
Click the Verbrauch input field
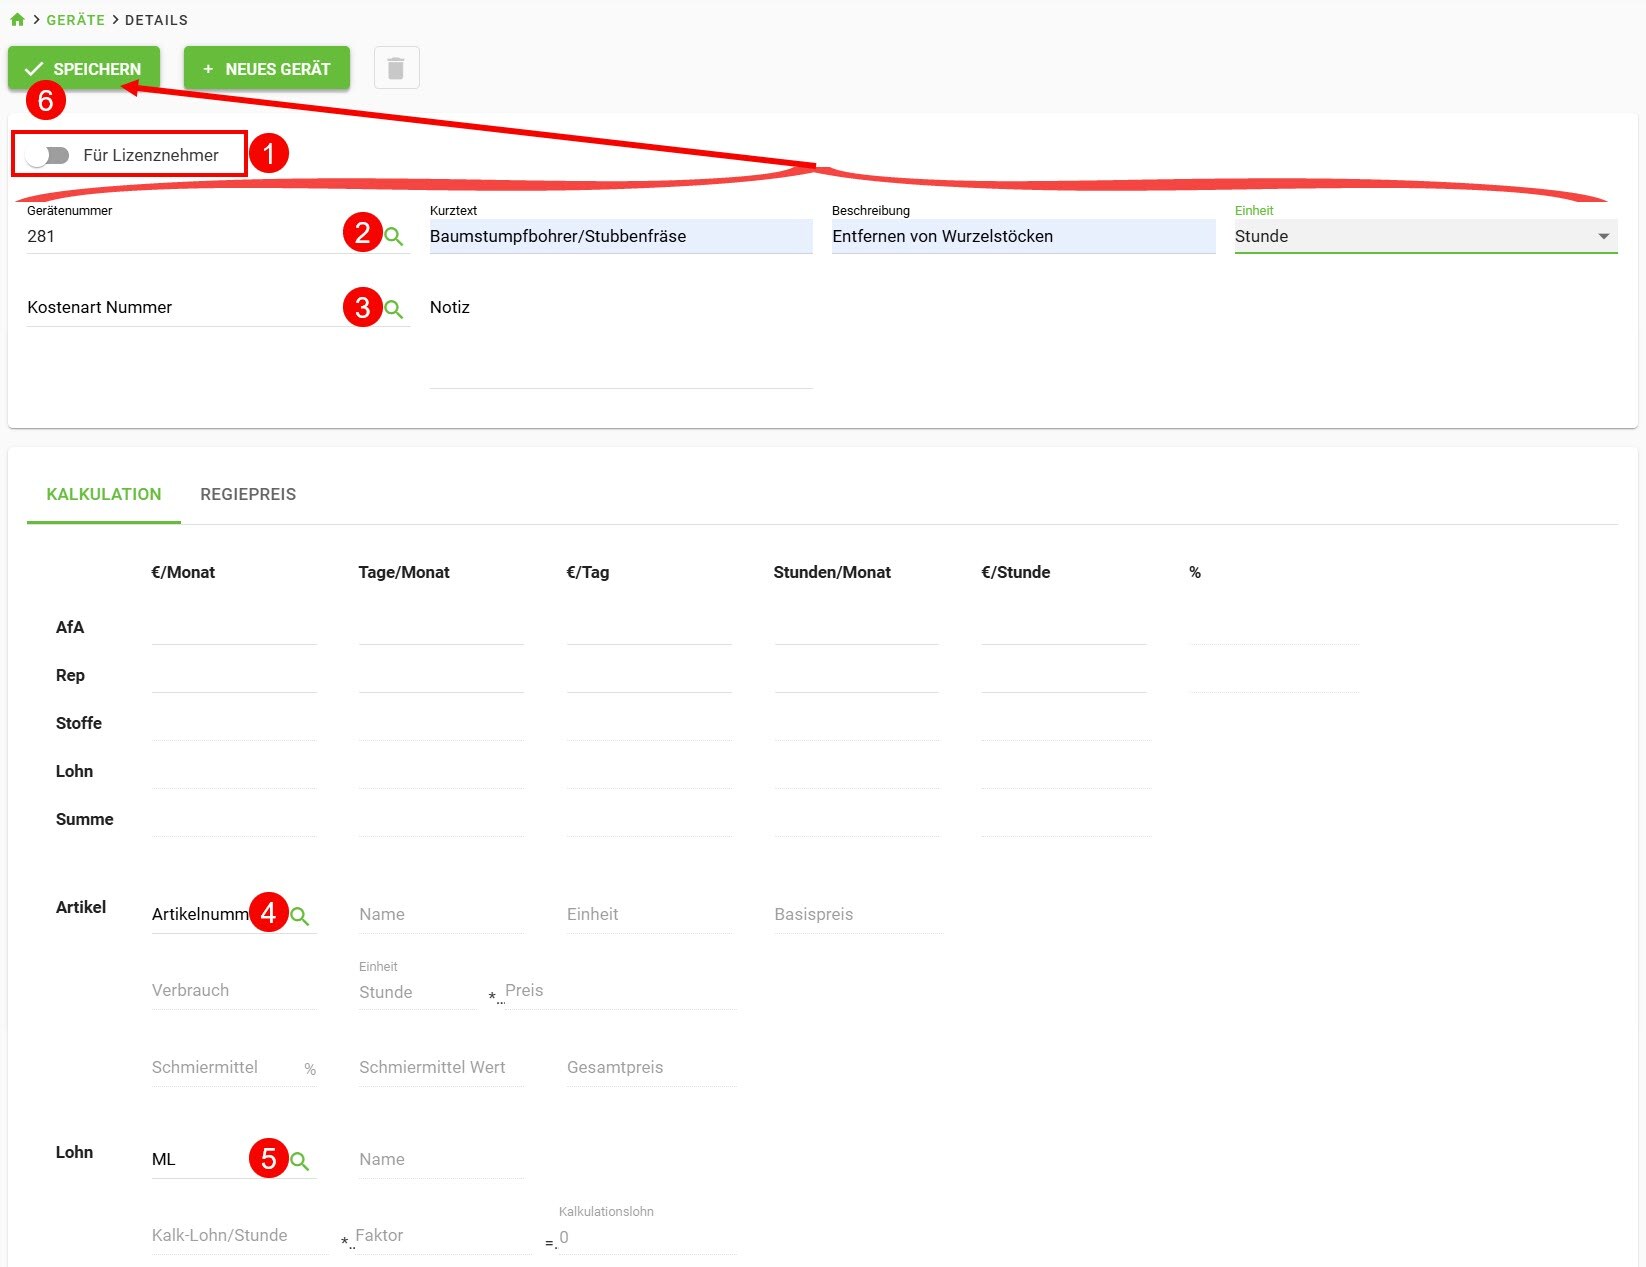point(234,990)
